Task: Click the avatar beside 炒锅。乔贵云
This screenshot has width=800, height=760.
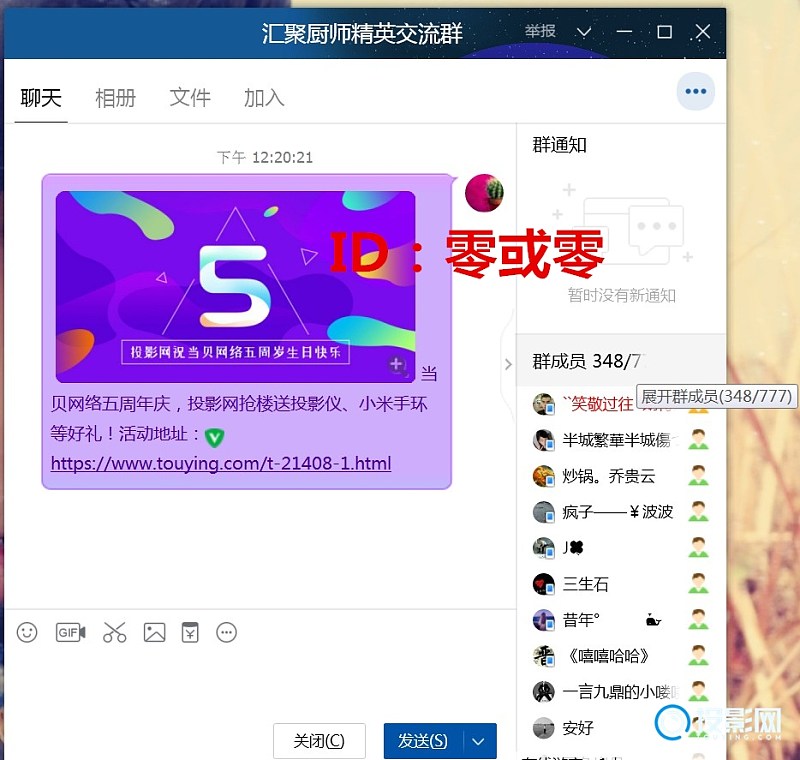Action: 543,476
